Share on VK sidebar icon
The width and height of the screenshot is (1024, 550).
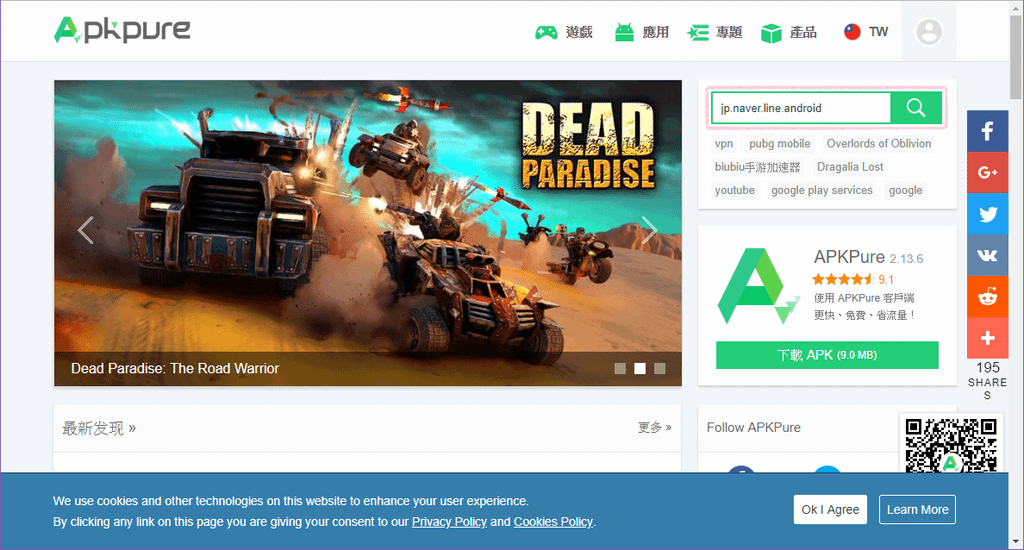(987, 255)
